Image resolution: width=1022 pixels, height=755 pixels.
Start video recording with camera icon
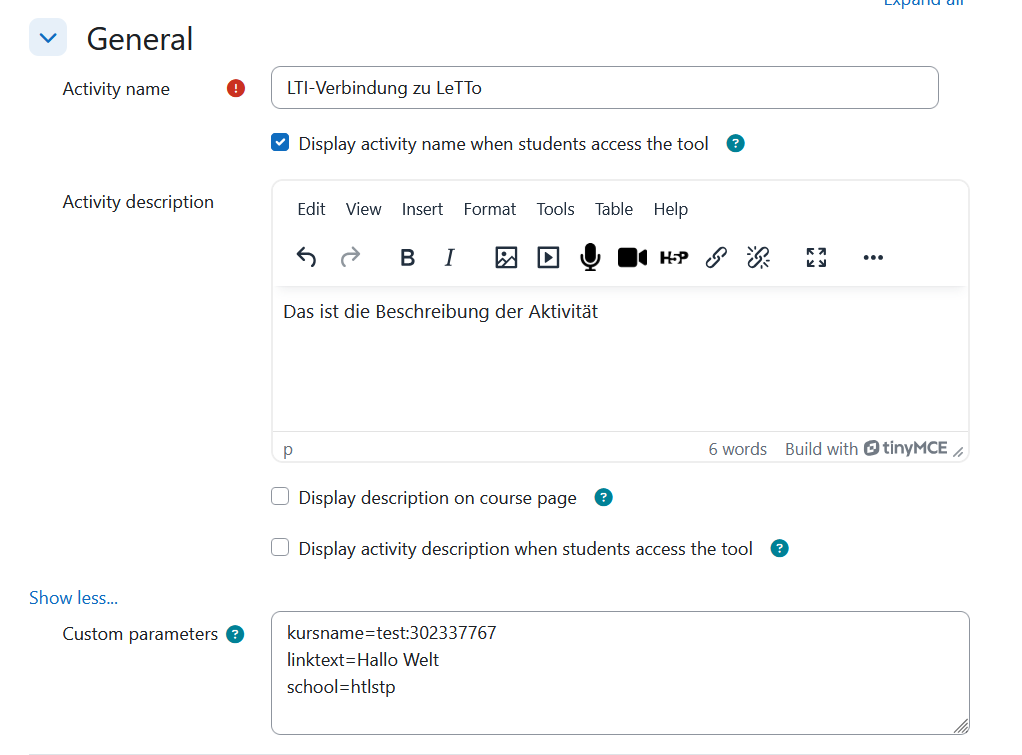point(632,258)
